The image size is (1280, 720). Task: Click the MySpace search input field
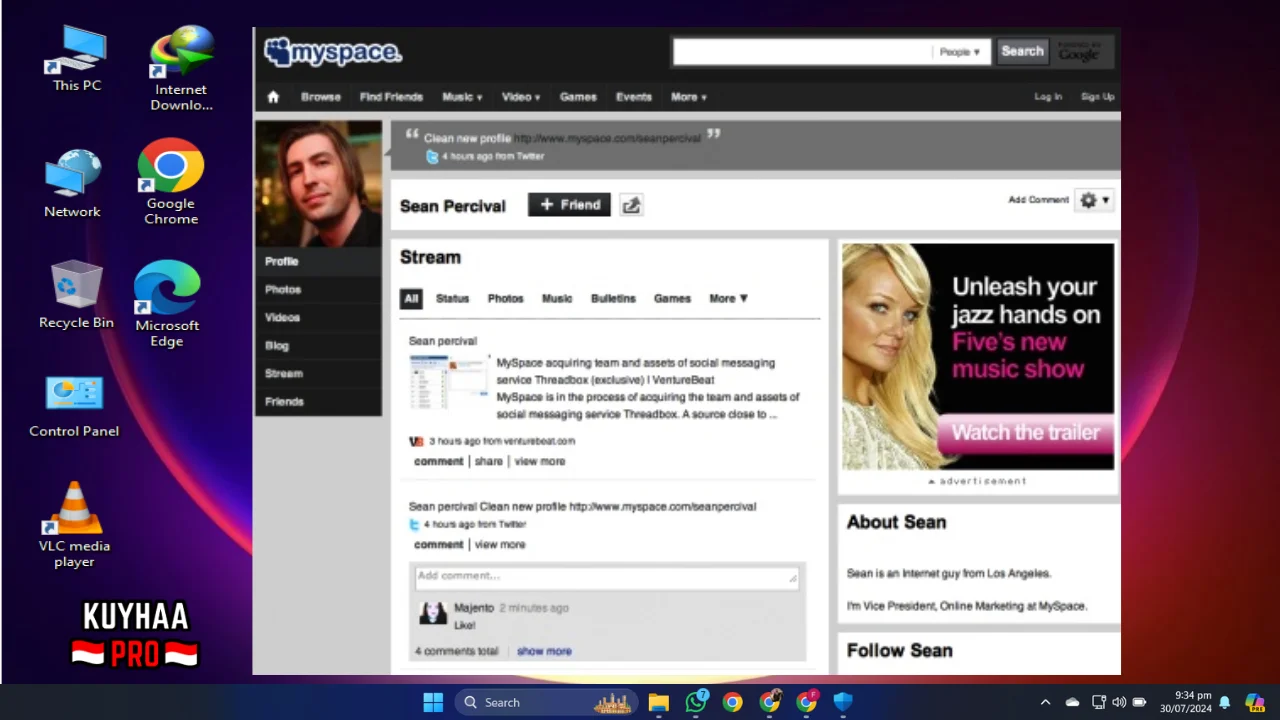coord(803,52)
